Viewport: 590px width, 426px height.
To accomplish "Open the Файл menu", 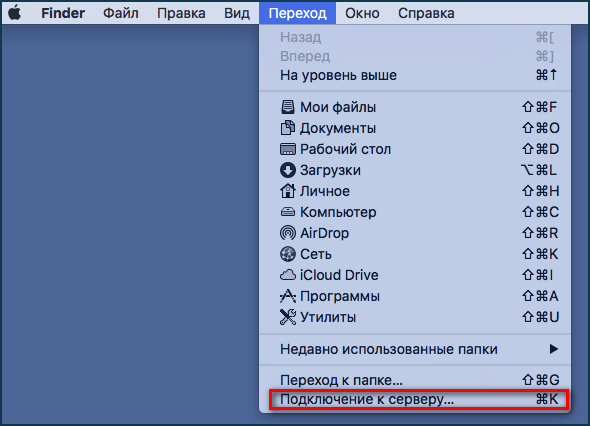I will (121, 13).
